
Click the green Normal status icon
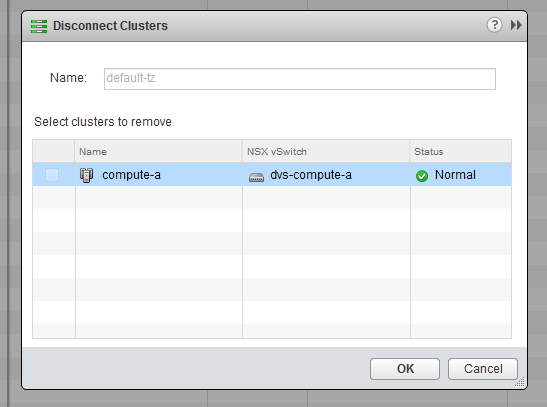[422, 176]
